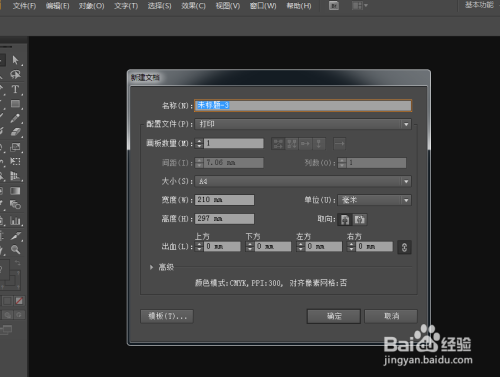Viewport: 500px width, 377px height.
Task: Choose landscape orientation
Action: click(360, 219)
